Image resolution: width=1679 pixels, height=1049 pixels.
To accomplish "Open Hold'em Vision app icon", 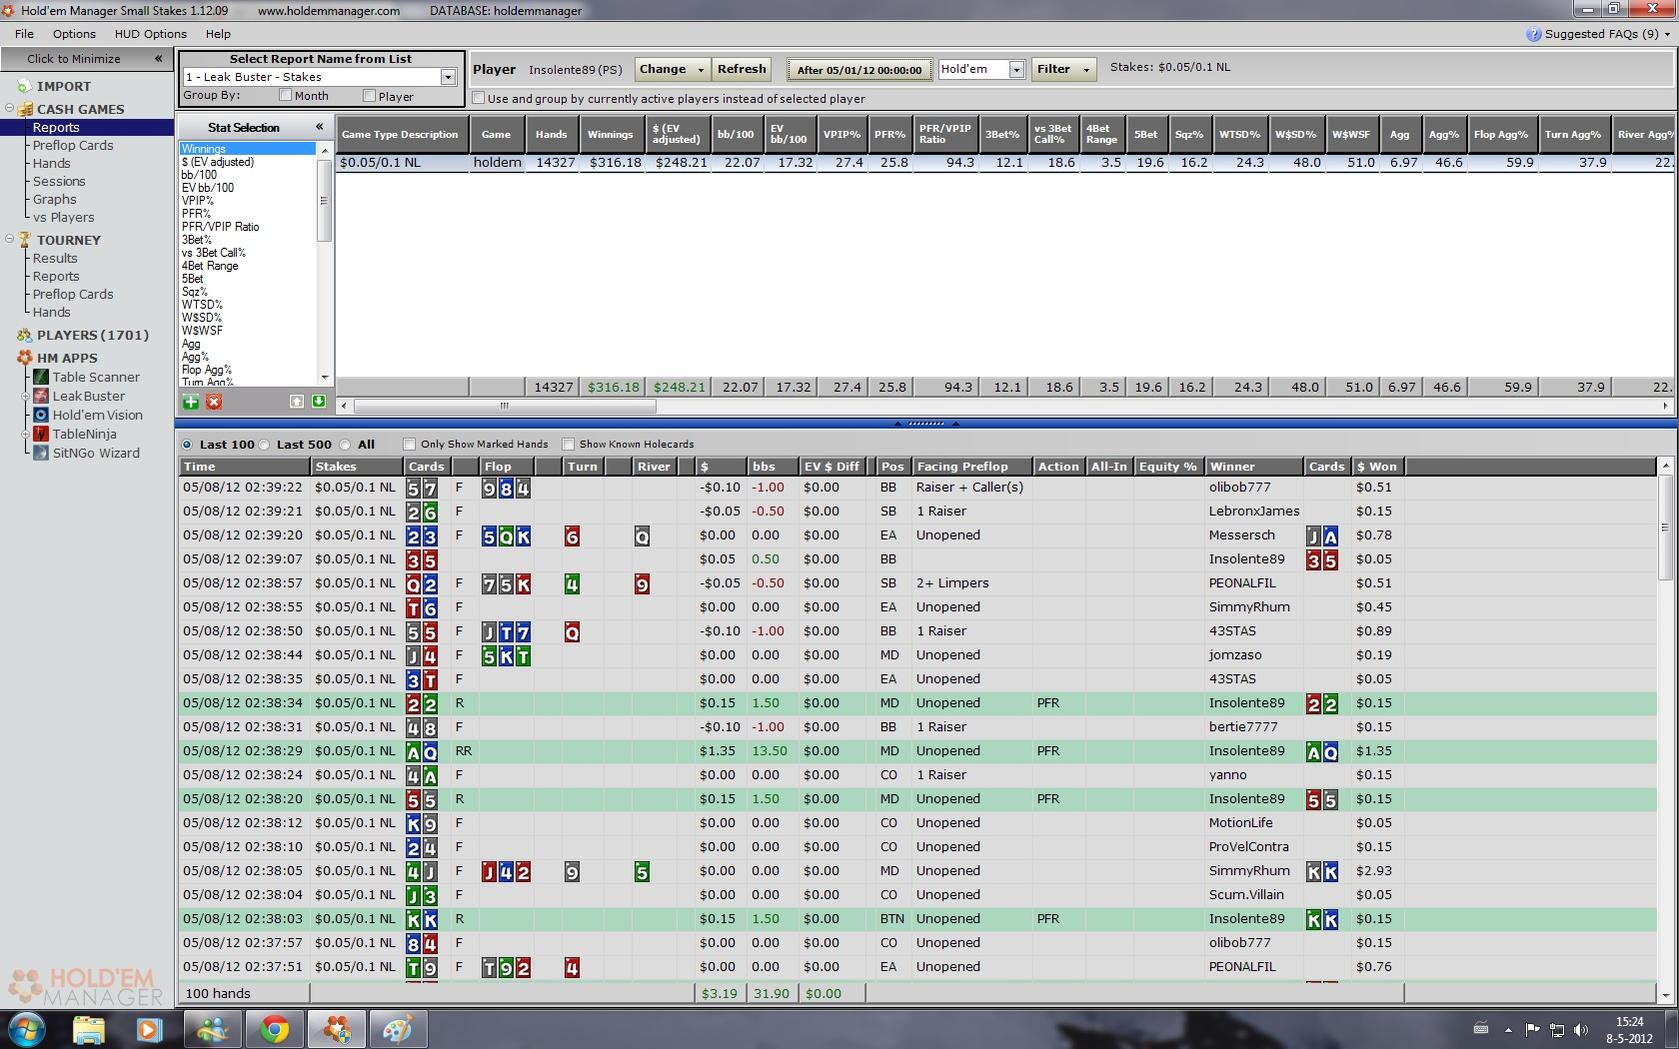I will click(x=41, y=415).
